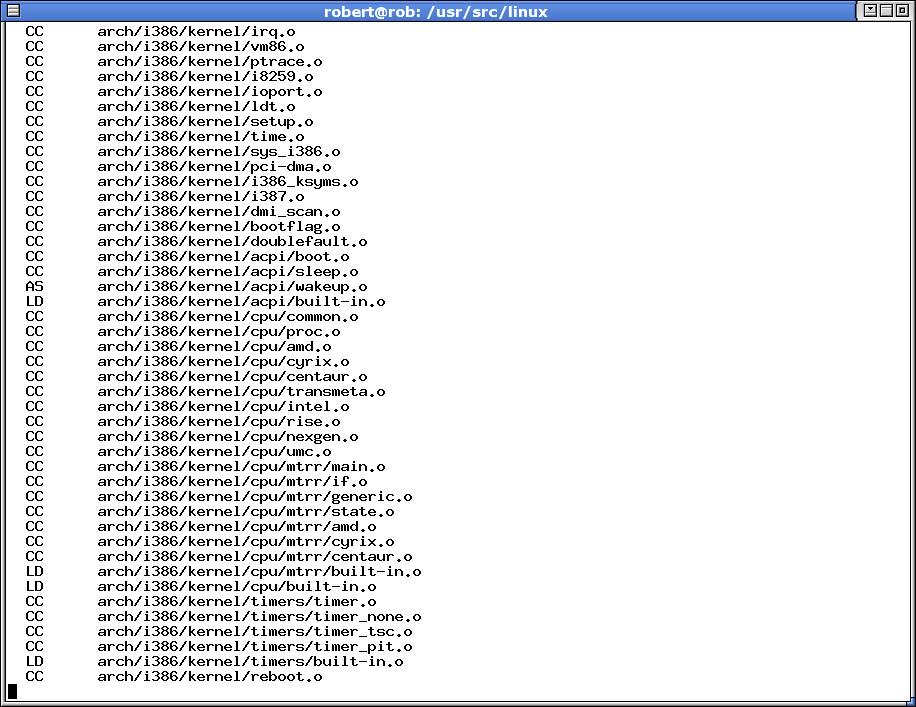Click the line 'arch/i386/kernel/reboot.o'

(210, 677)
